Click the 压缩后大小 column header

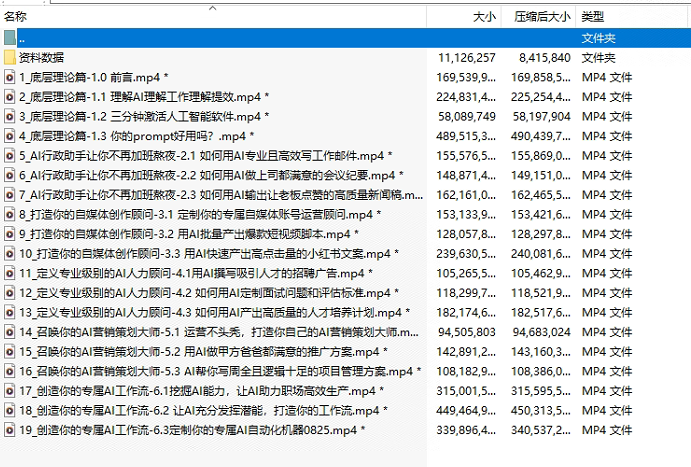tap(542, 17)
